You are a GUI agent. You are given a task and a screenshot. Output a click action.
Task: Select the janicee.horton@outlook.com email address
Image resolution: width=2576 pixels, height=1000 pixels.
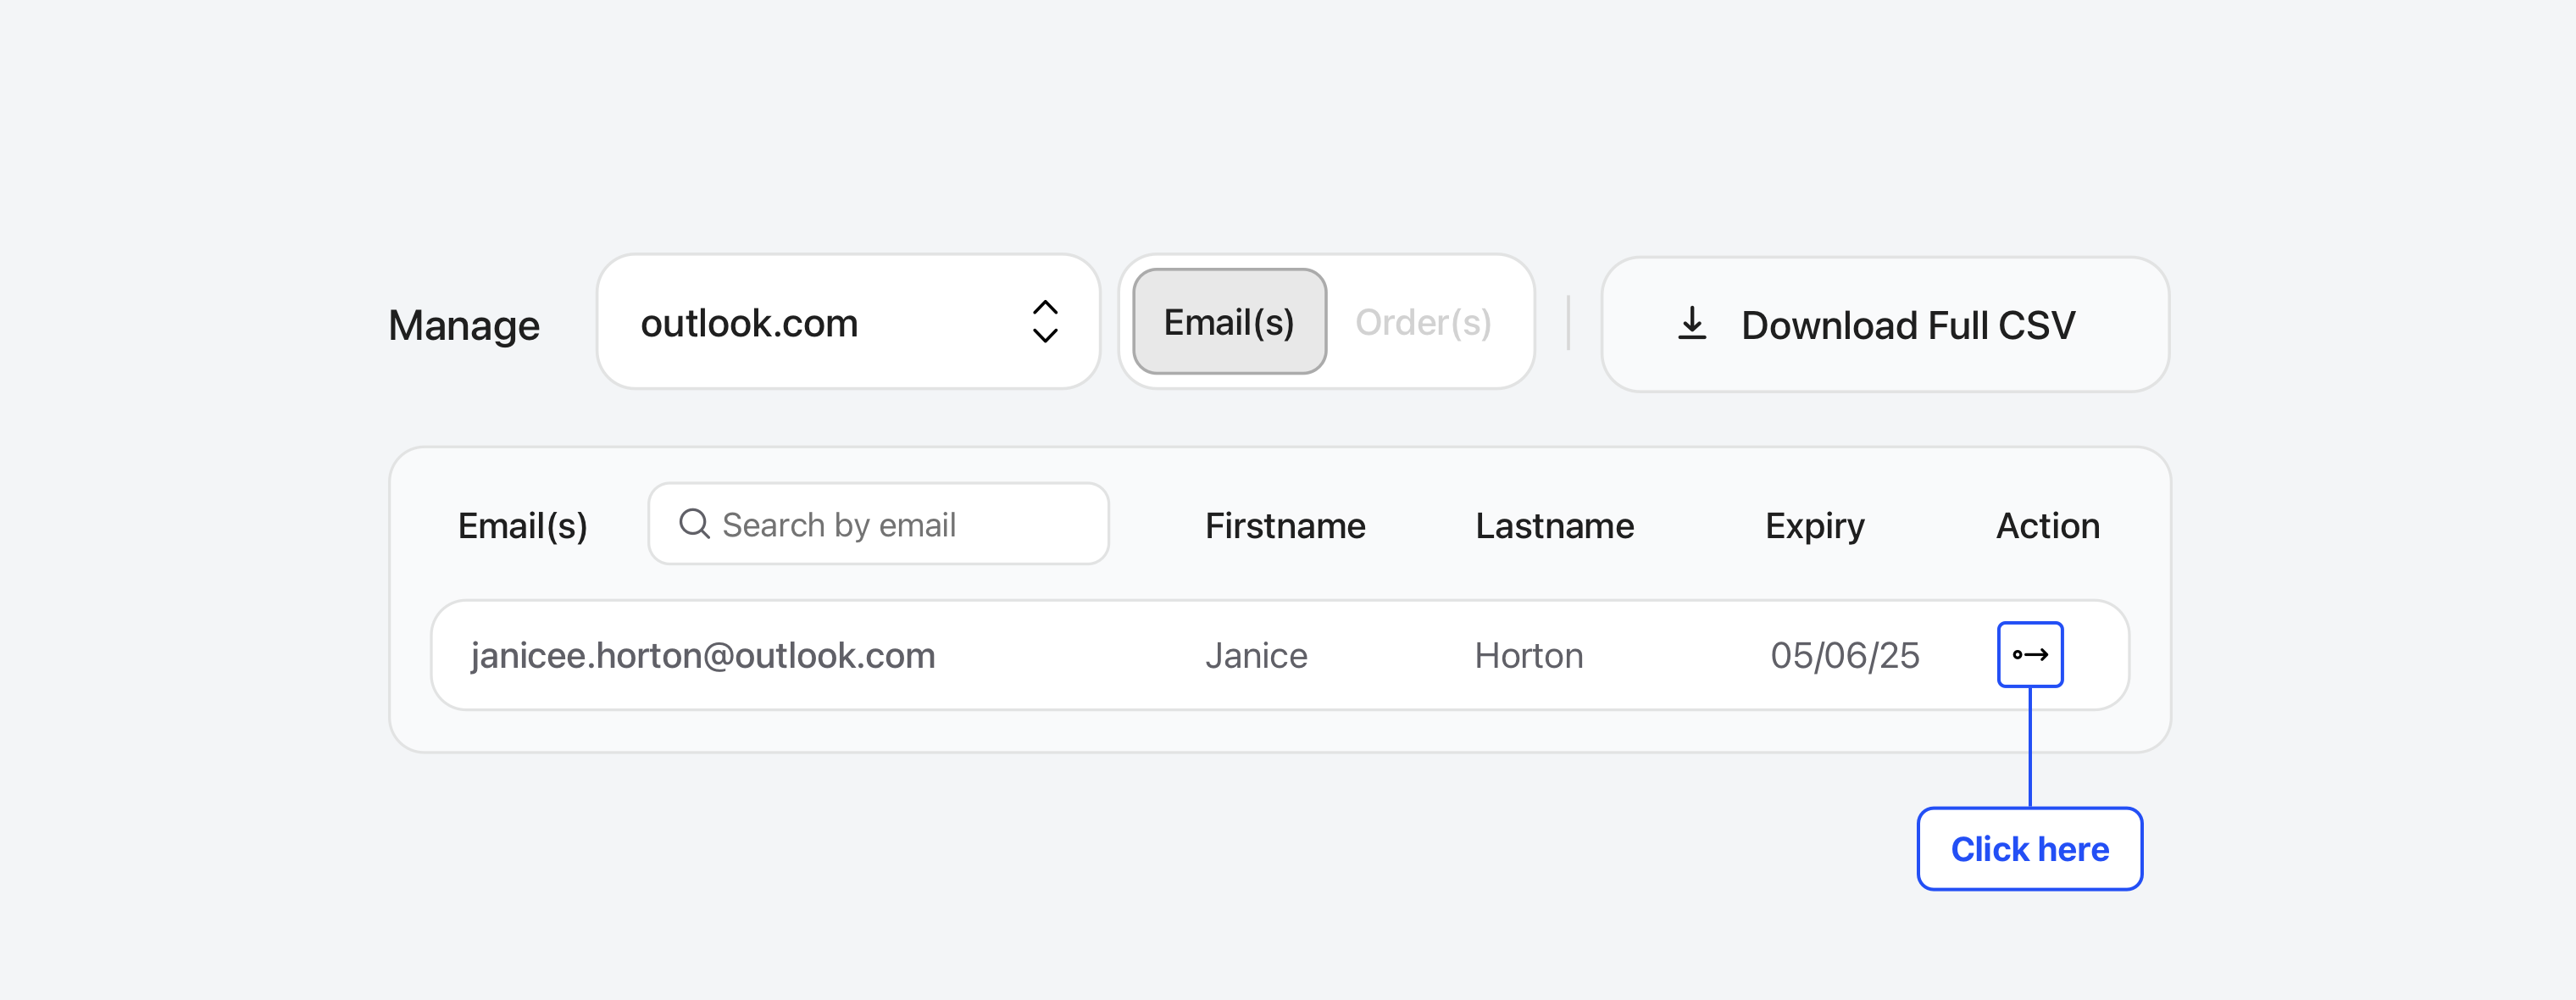(x=703, y=656)
